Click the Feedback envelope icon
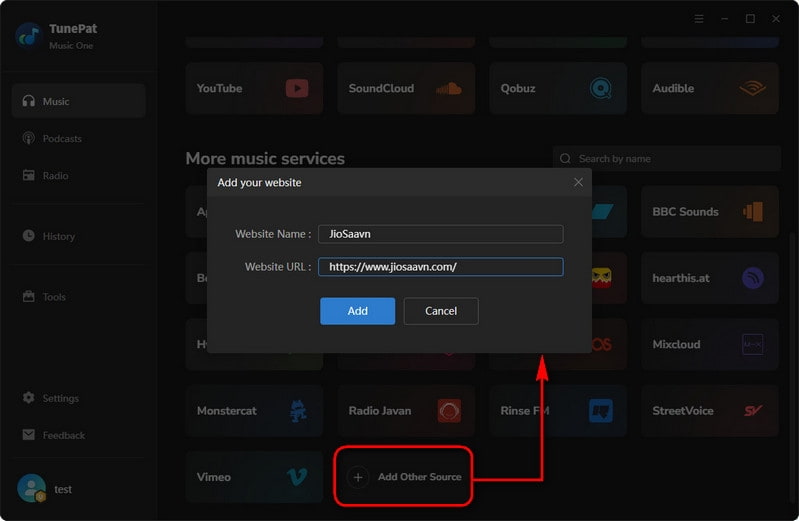This screenshot has width=799, height=521. click(x=29, y=434)
